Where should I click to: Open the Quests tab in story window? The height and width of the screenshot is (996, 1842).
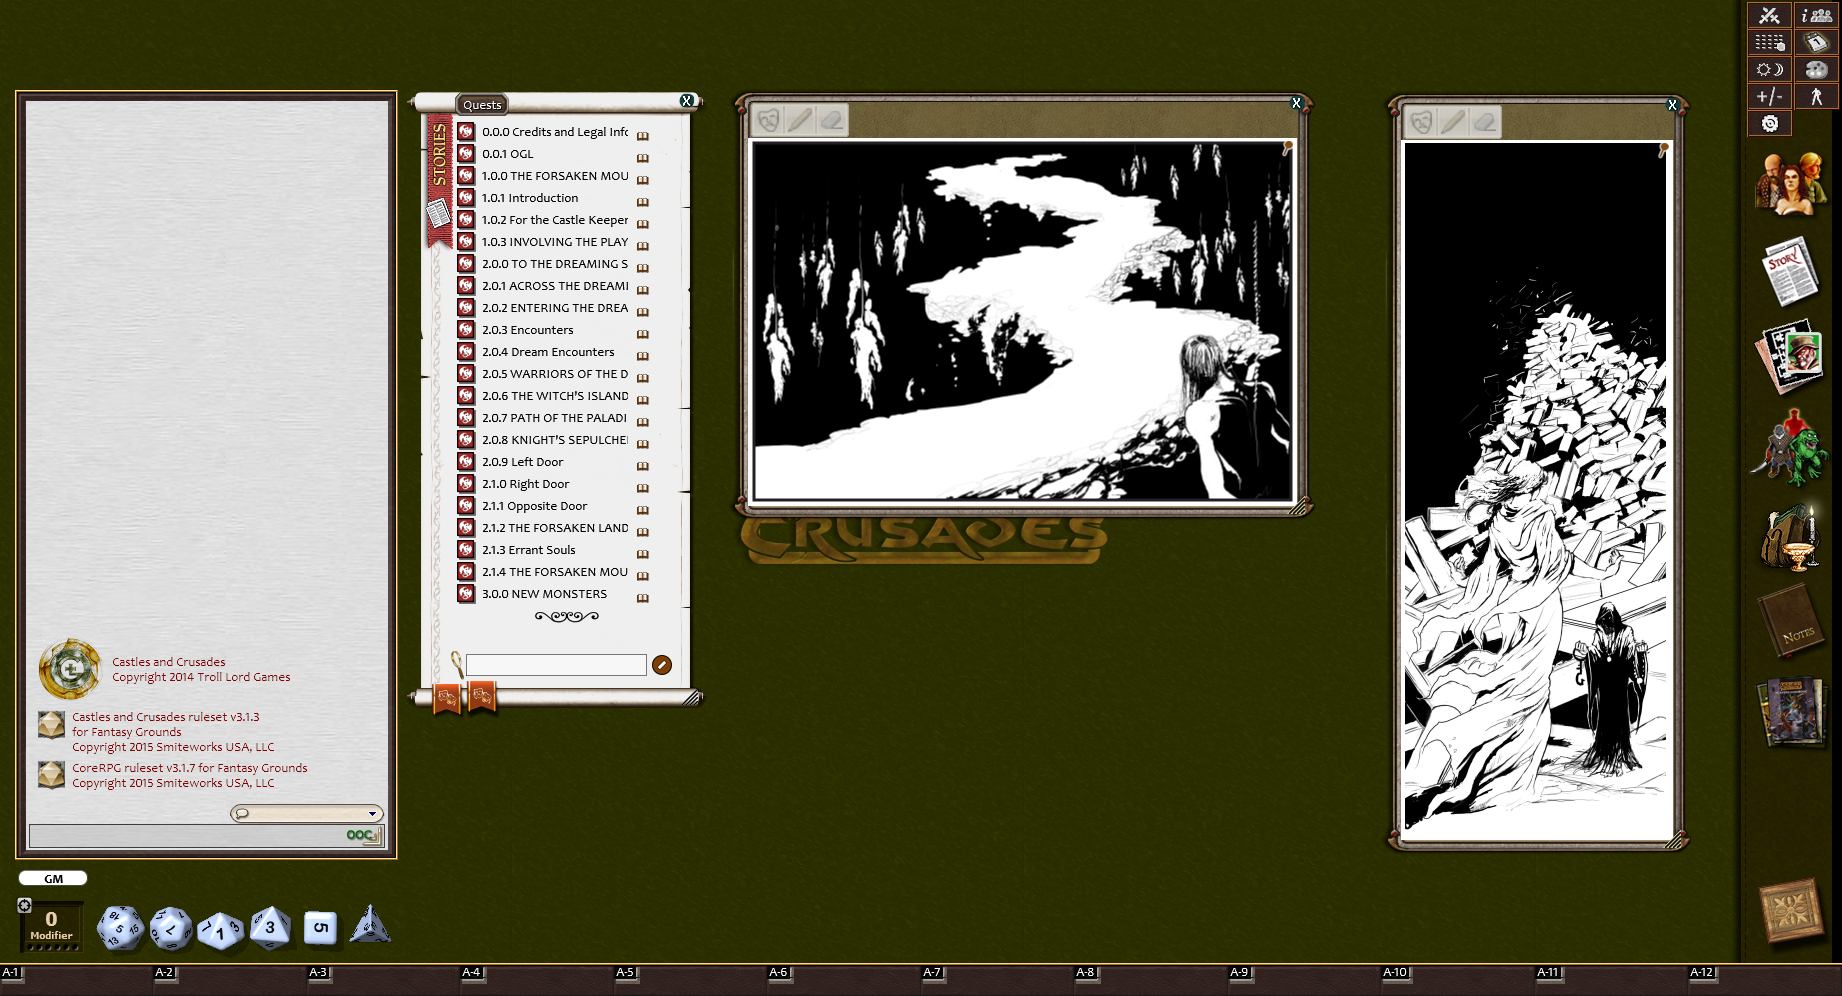tap(482, 105)
